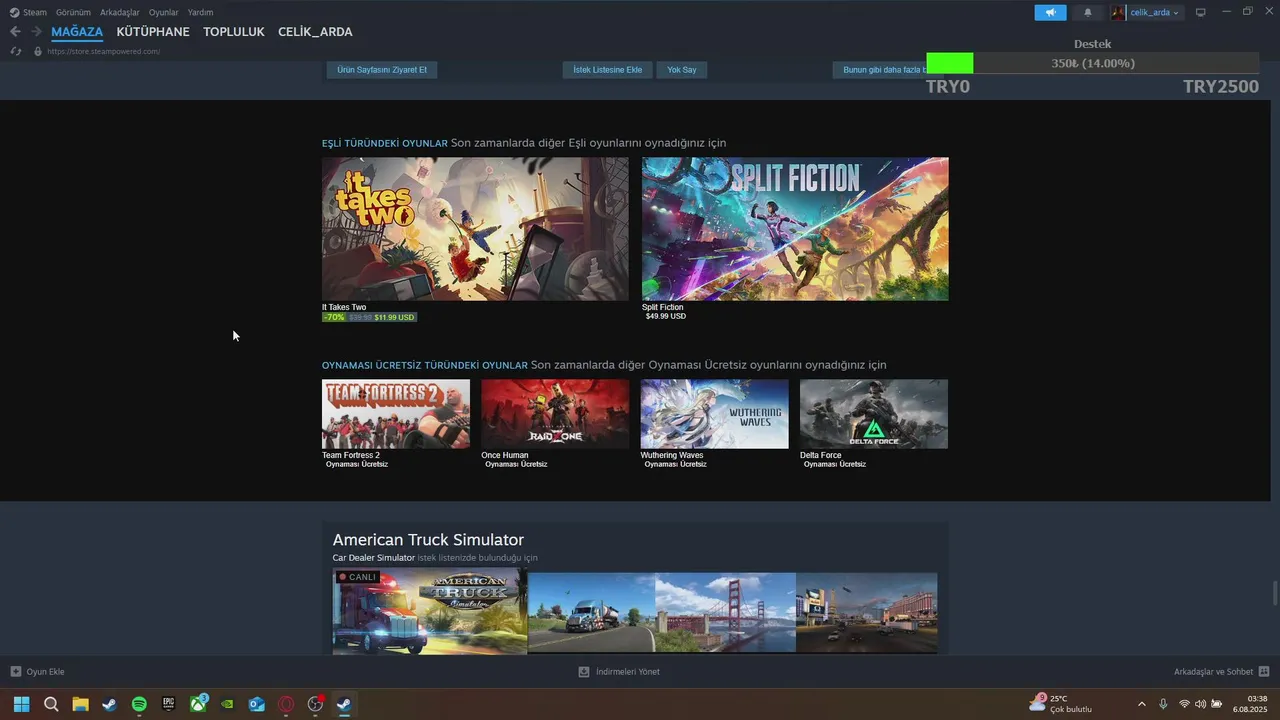Click İstek Listesine Ekle button

[608, 70]
